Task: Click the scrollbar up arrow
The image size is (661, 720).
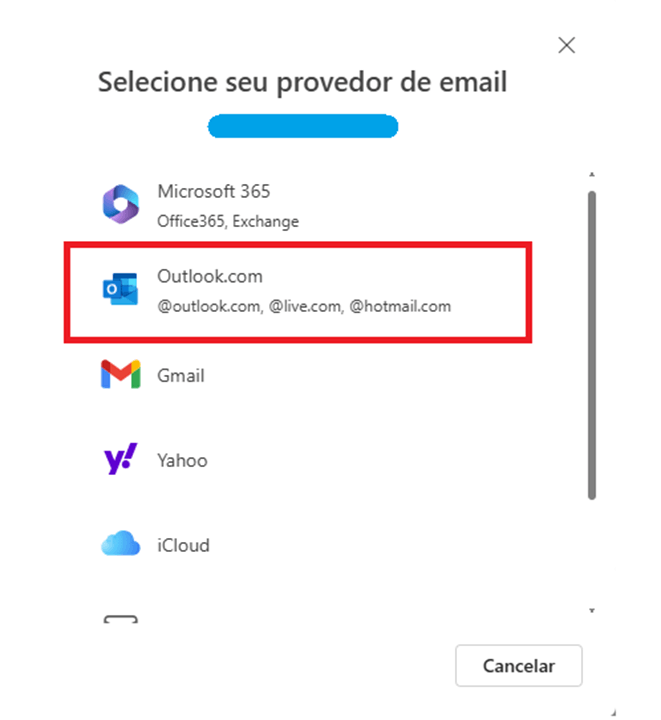Action: pyautogui.click(x=592, y=174)
